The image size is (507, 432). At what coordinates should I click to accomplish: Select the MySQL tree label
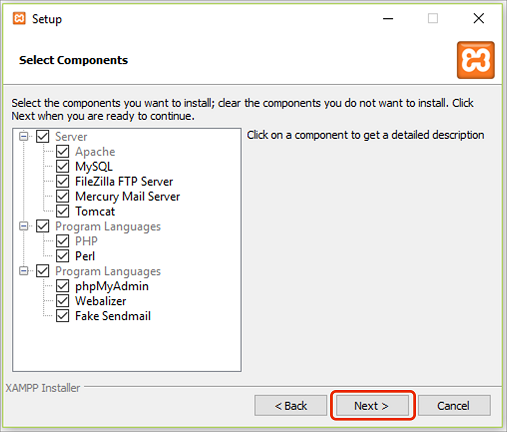coord(94,167)
